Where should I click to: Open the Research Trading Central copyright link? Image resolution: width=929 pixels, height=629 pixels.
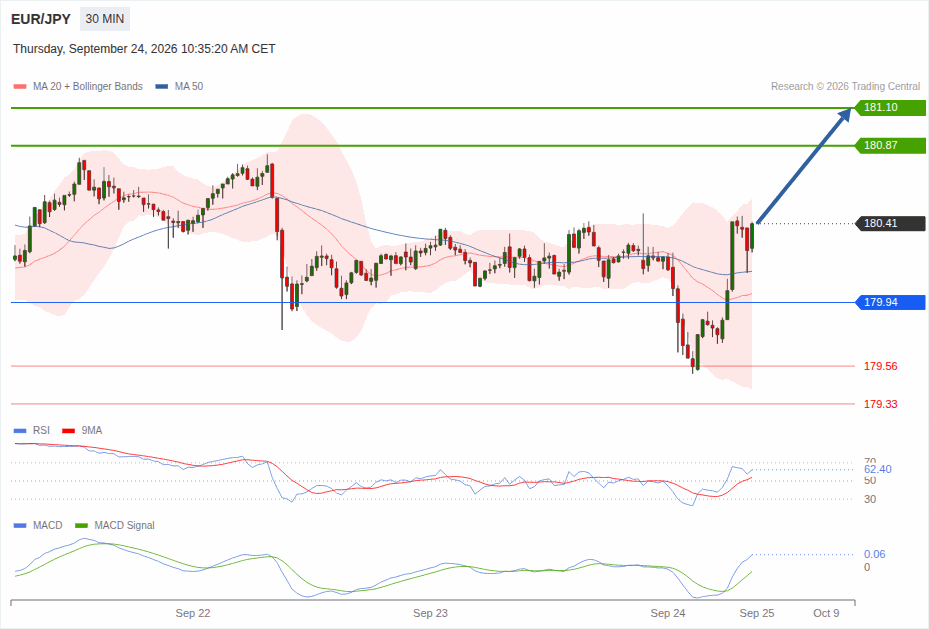(x=845, y=86)
